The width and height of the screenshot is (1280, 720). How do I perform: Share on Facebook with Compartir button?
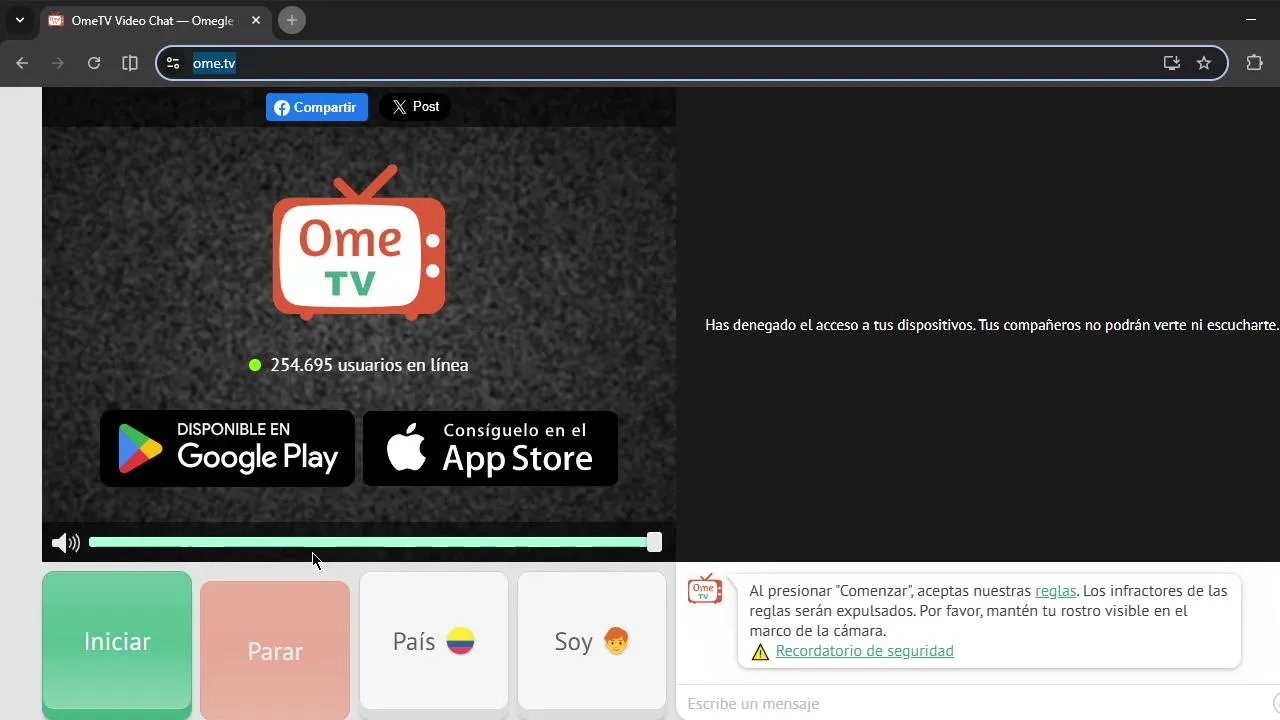pos(316,107)
